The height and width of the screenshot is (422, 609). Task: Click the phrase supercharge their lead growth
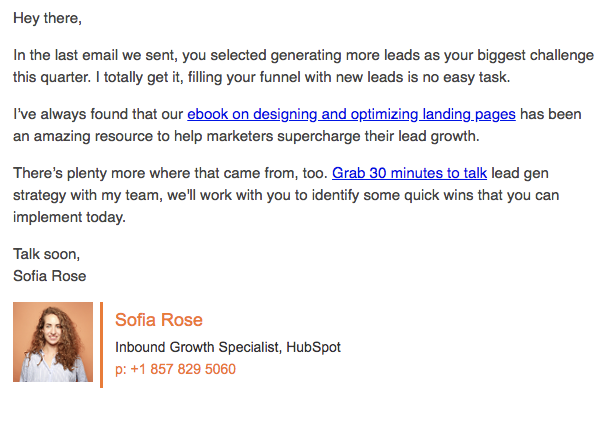[x=385, y=136]
